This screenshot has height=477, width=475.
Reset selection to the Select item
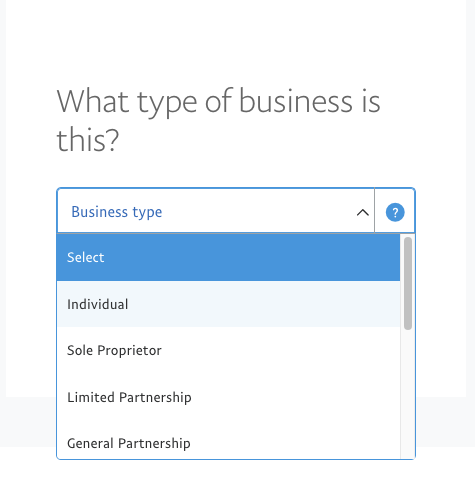[228, 257]
